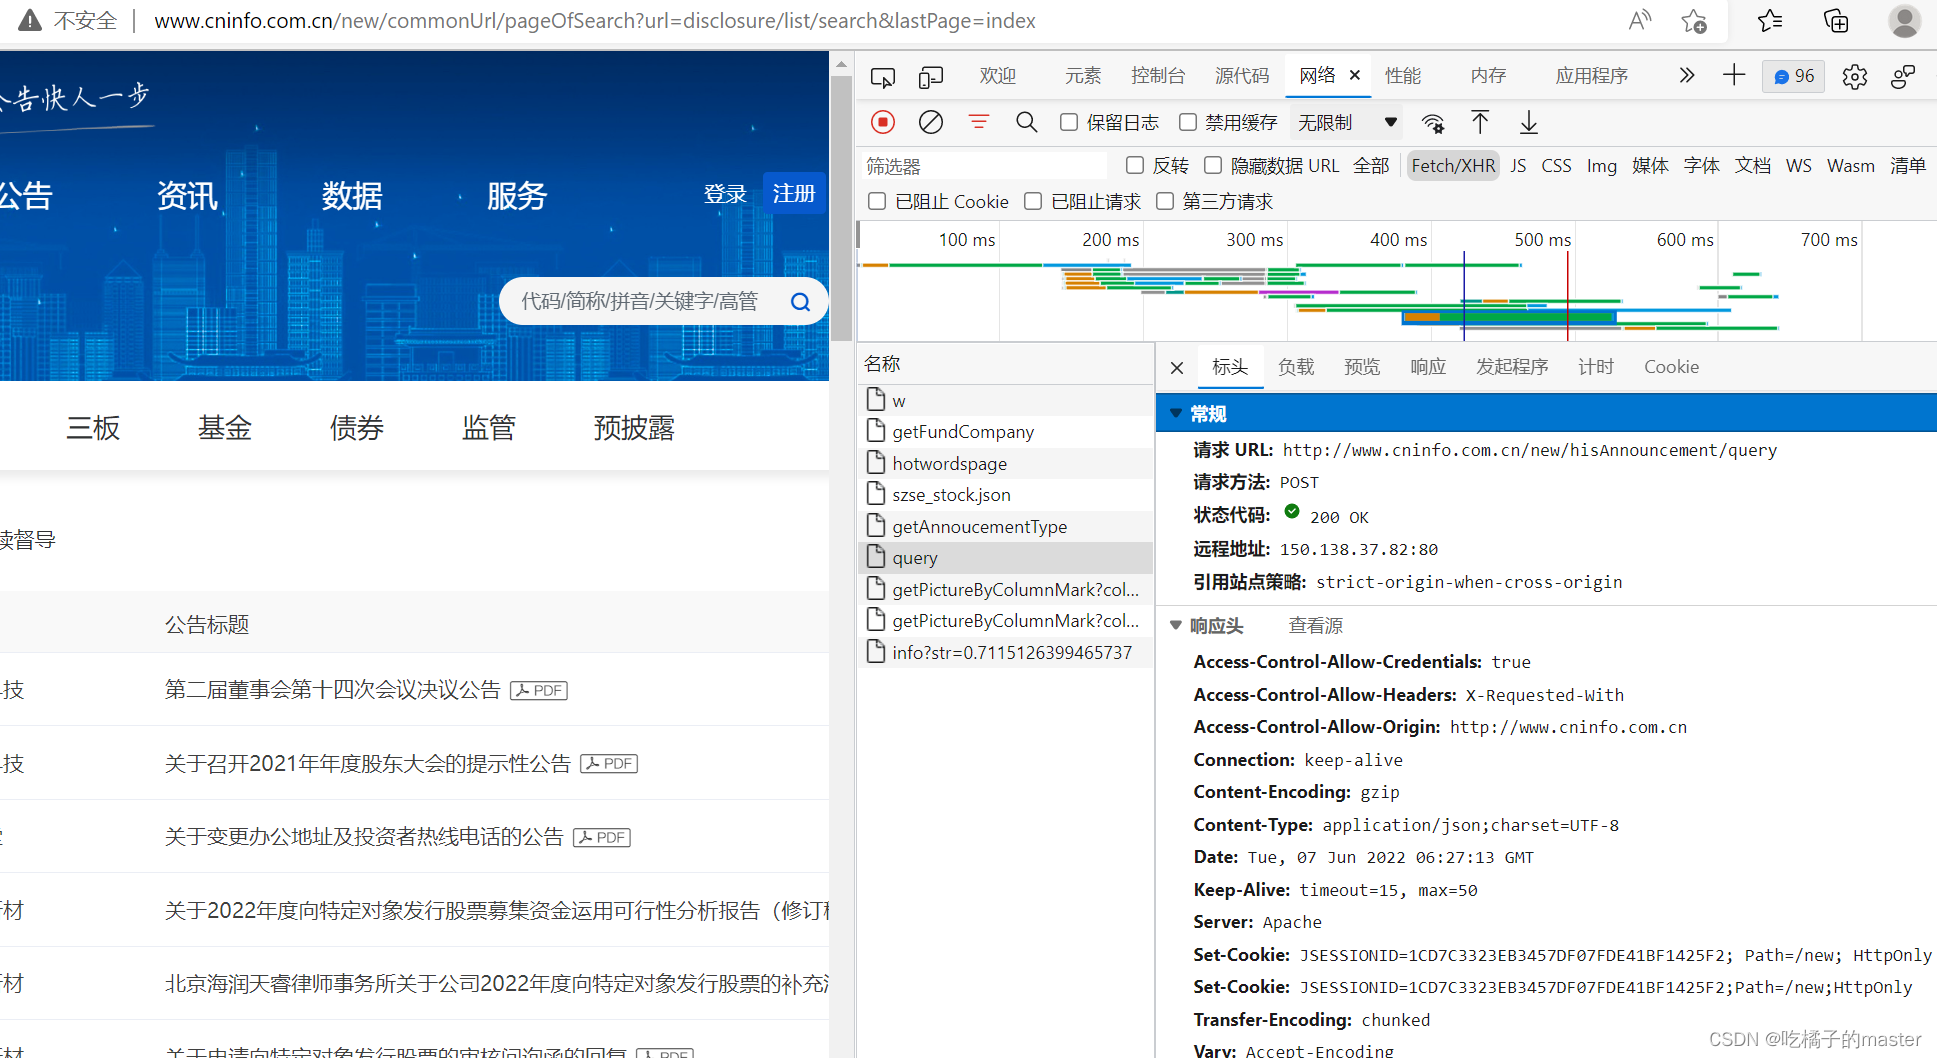The width and height of the screenshot is (1937, 1058).
Task: Open the 基金 category on website
Action: click(x=224, y=428)
